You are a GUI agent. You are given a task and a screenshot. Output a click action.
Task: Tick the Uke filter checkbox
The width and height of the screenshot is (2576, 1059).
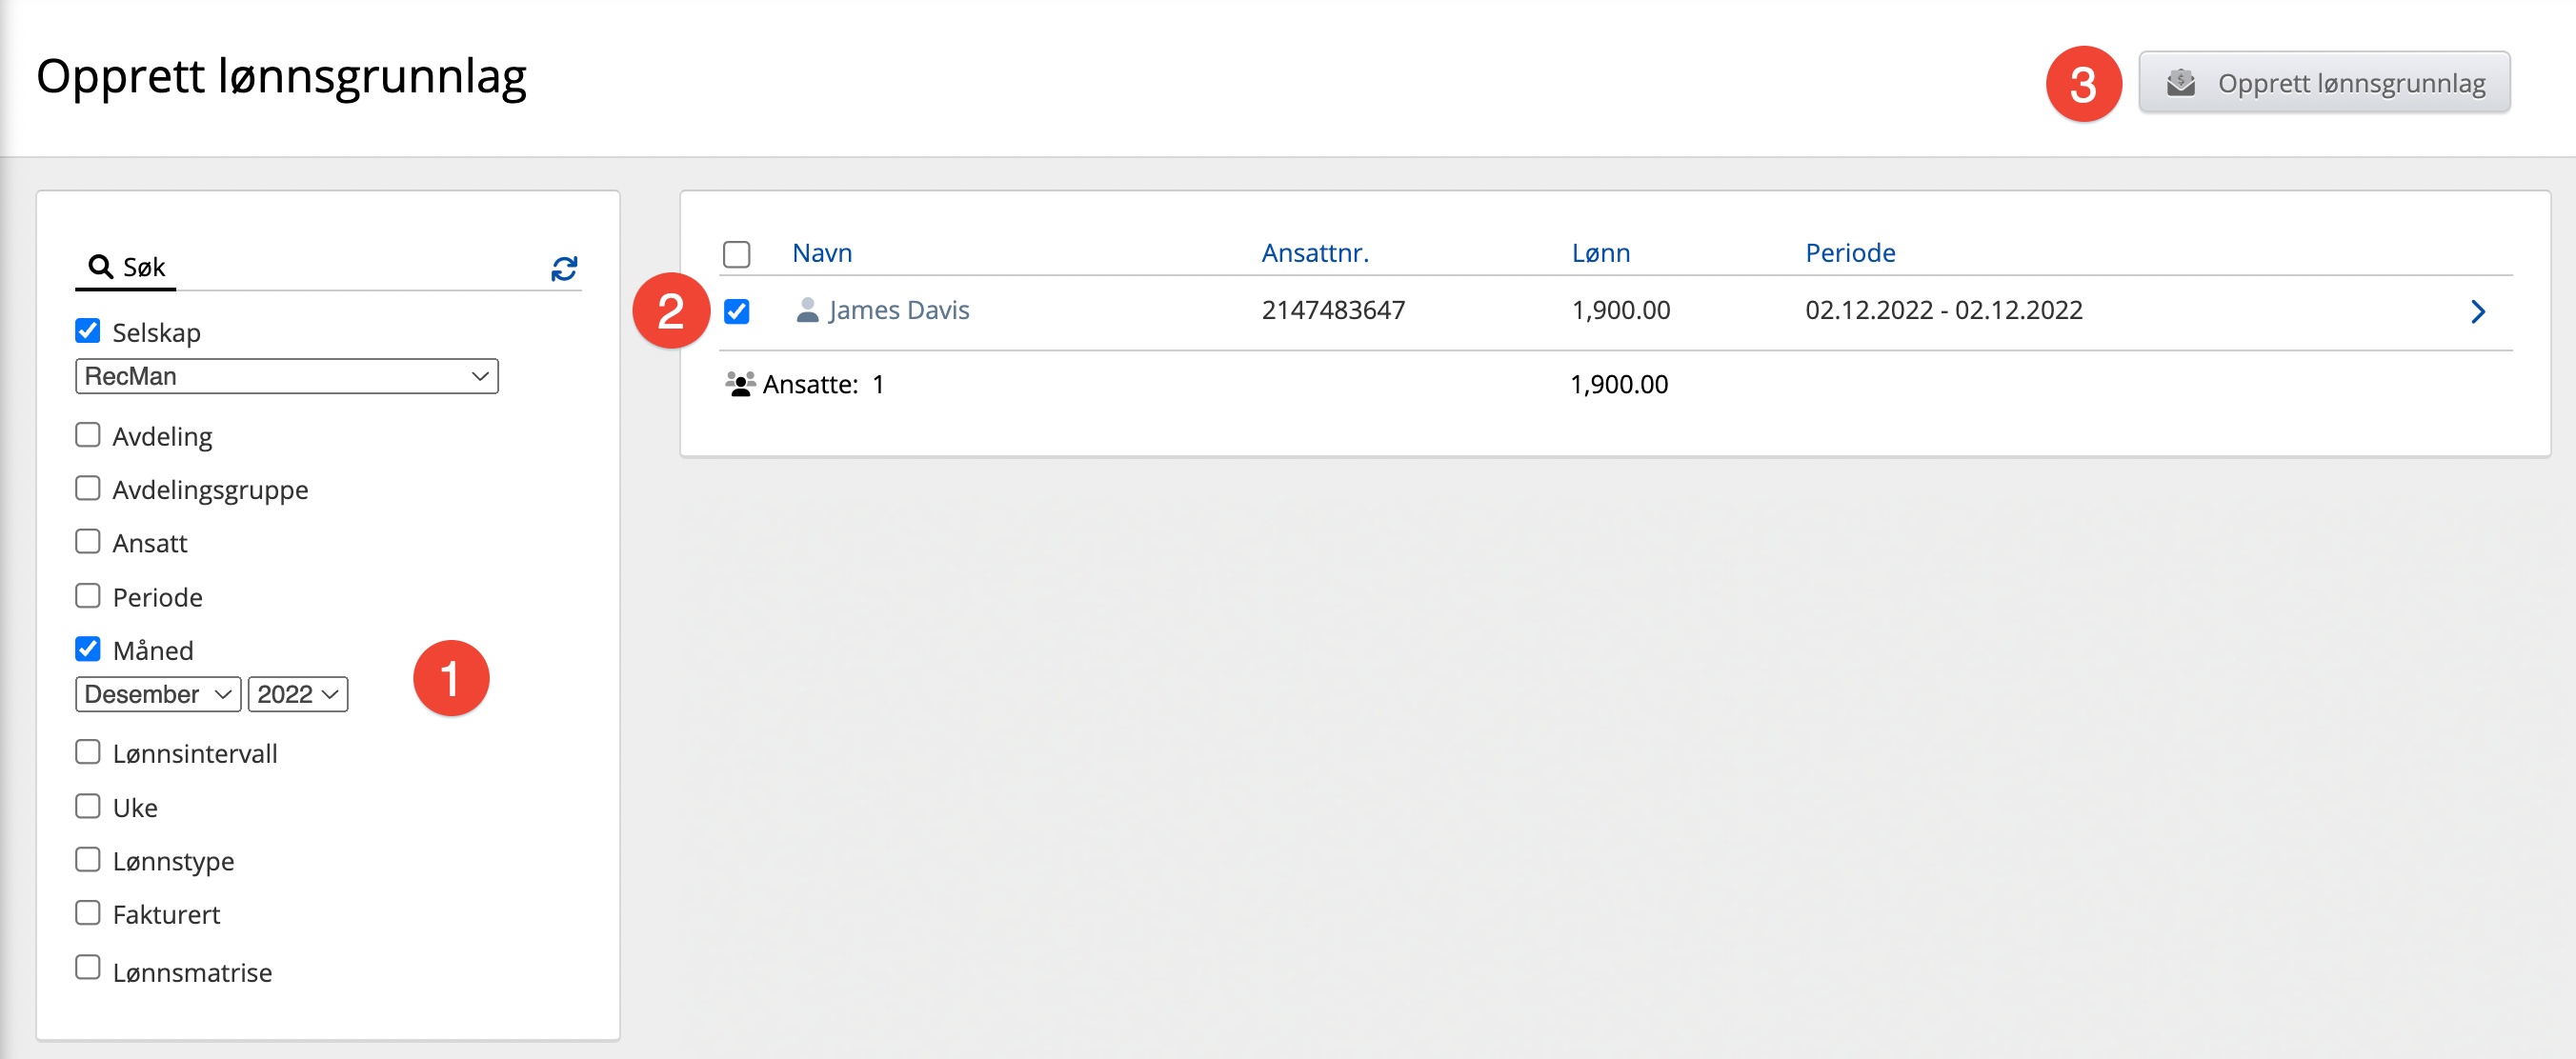(88, 806)
